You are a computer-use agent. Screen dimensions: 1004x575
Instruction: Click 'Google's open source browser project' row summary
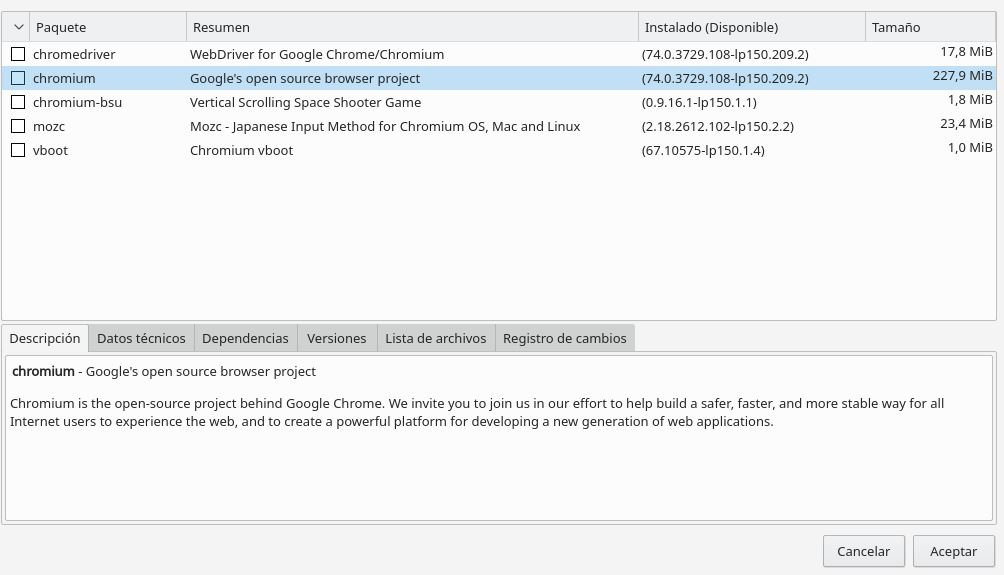tap(305, 78)
